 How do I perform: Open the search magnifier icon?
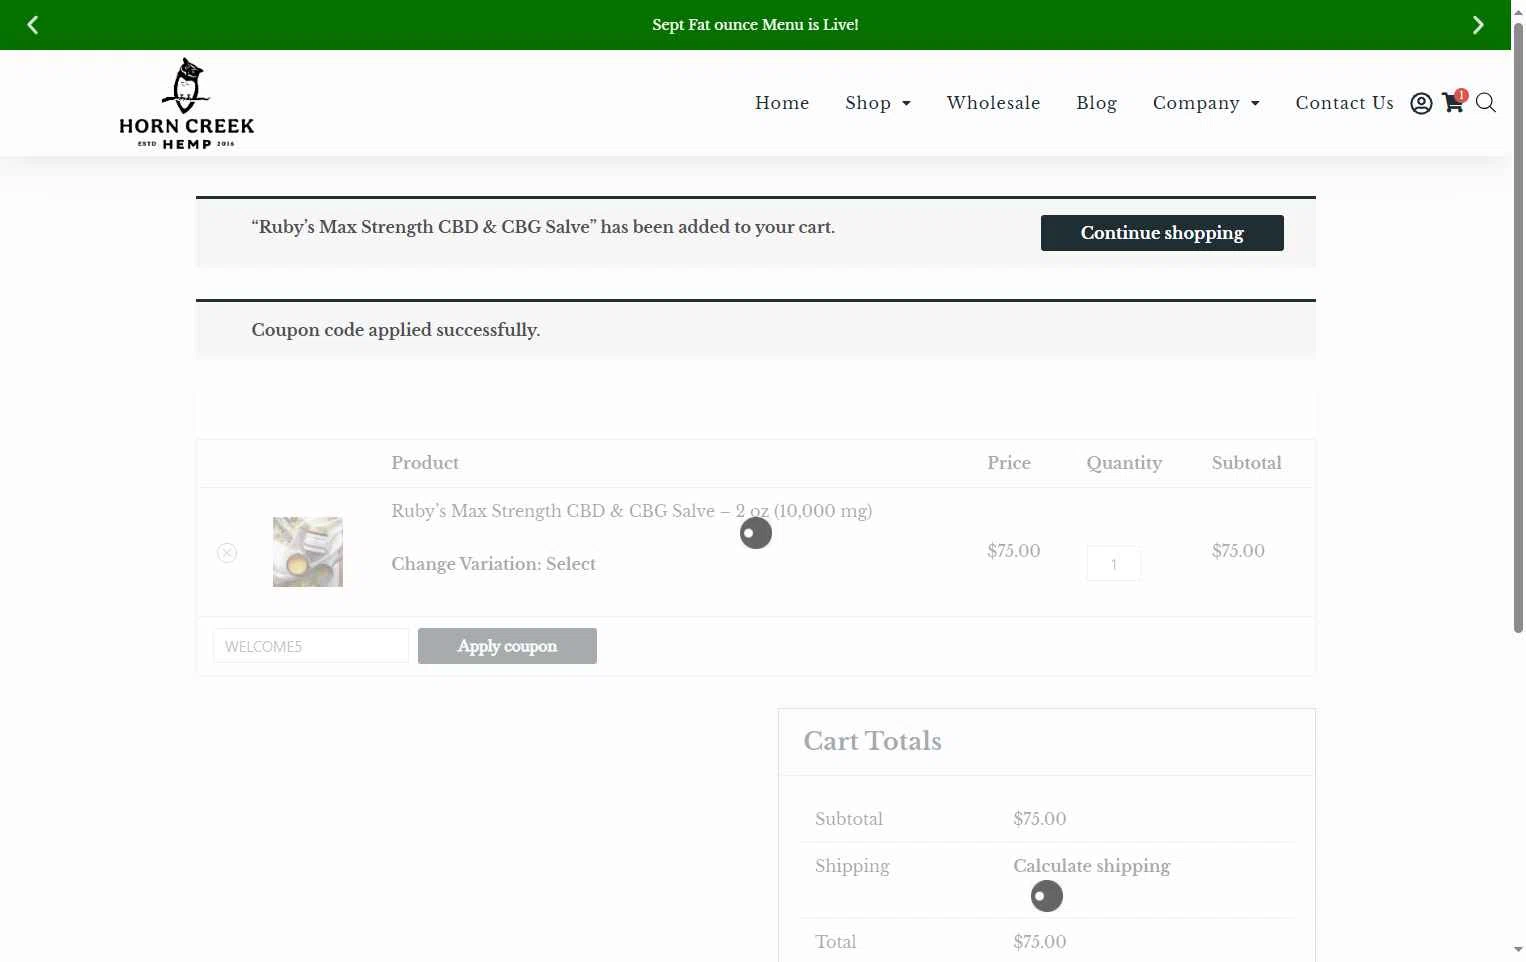[1486, 103]
